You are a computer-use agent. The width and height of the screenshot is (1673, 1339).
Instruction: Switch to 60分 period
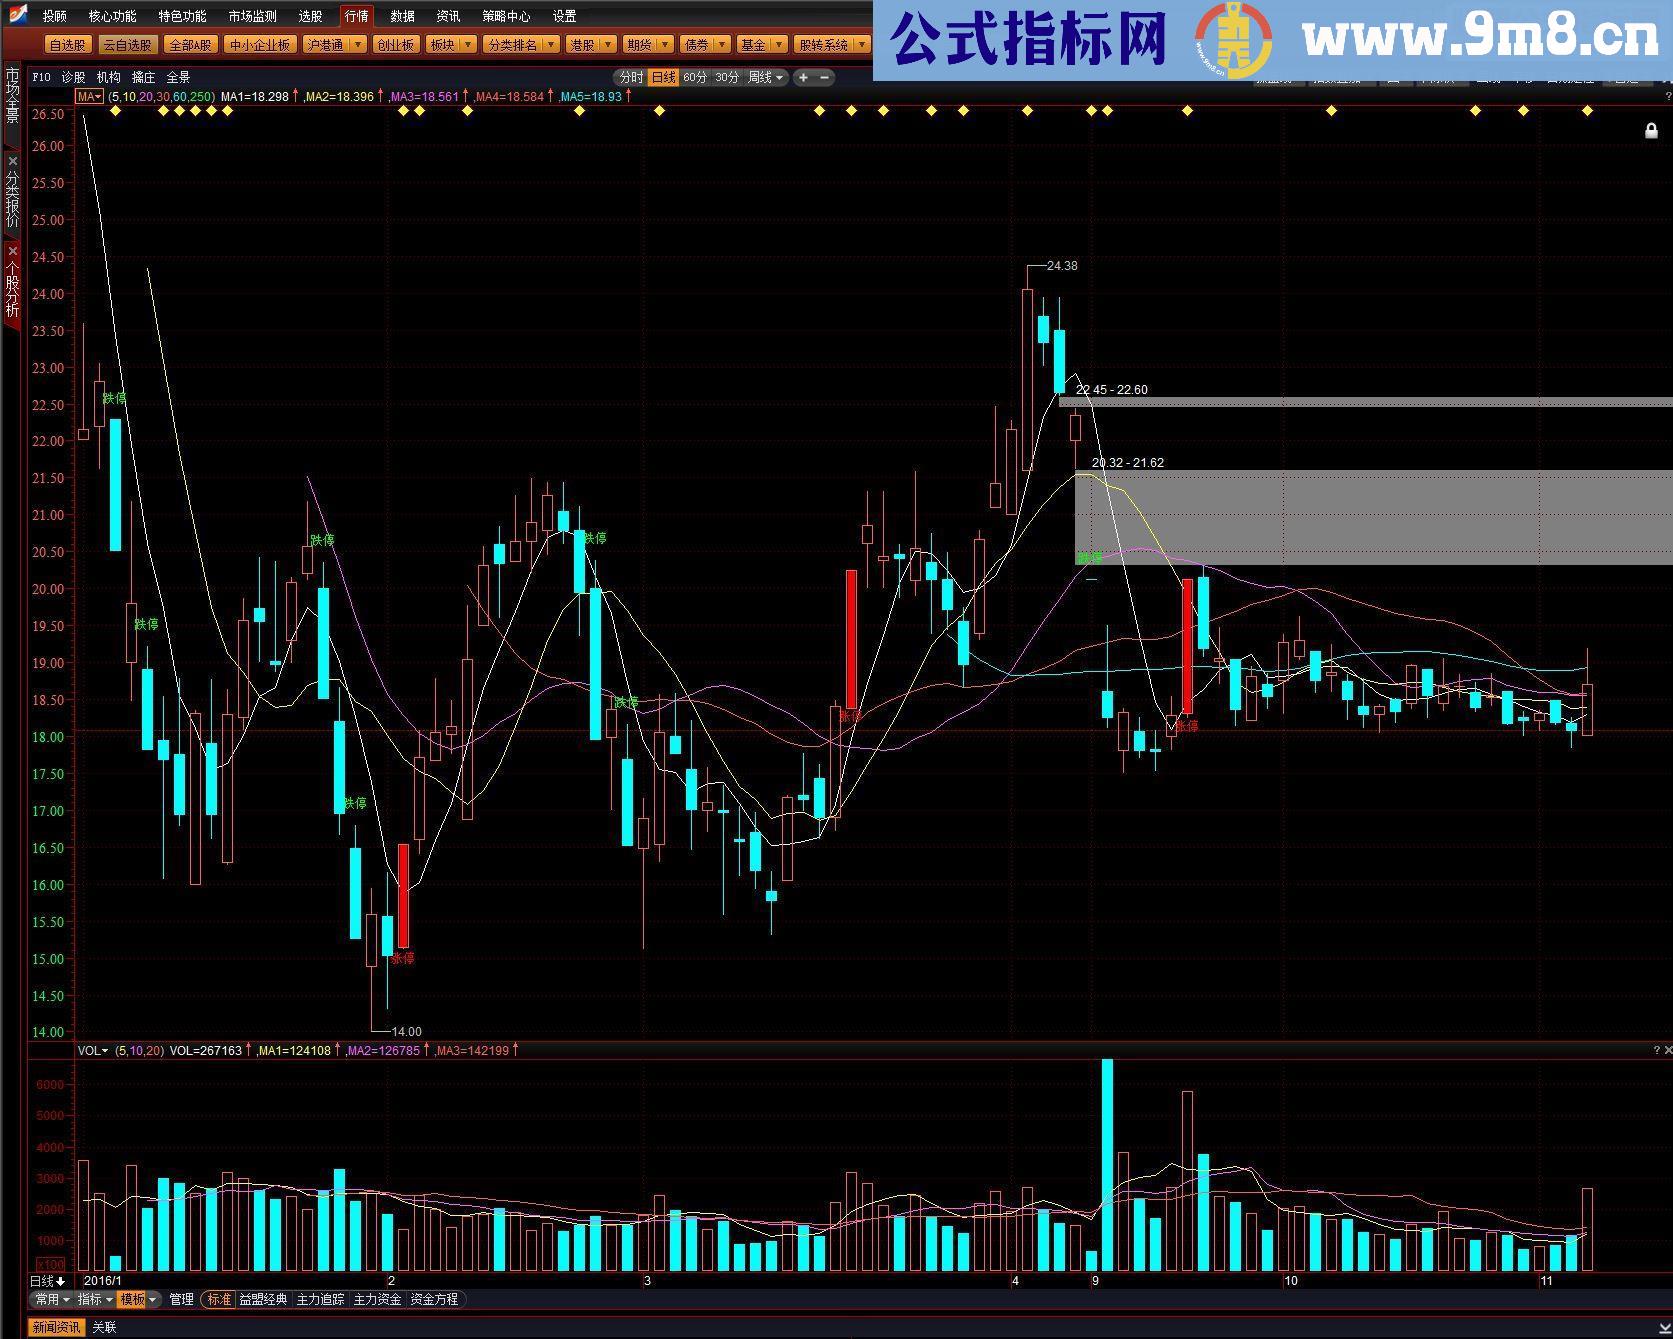695,77
